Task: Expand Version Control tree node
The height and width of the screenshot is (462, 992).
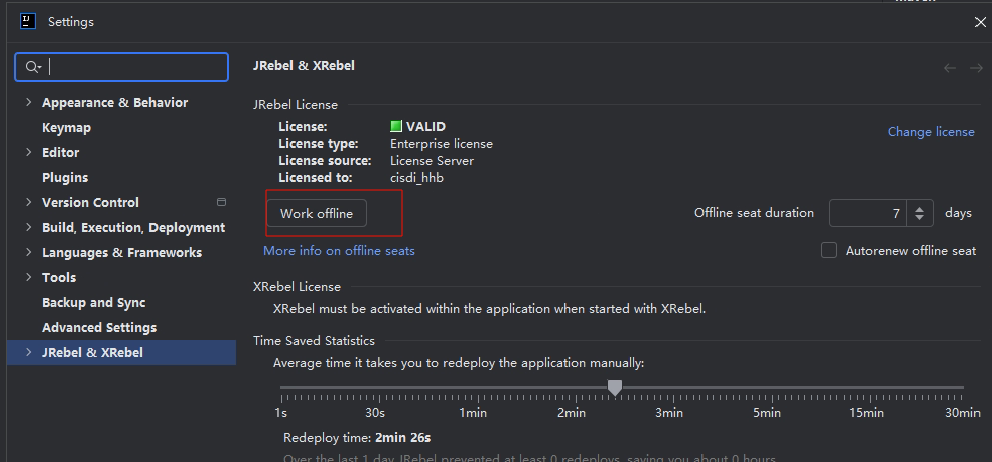Action: (28, 202)
